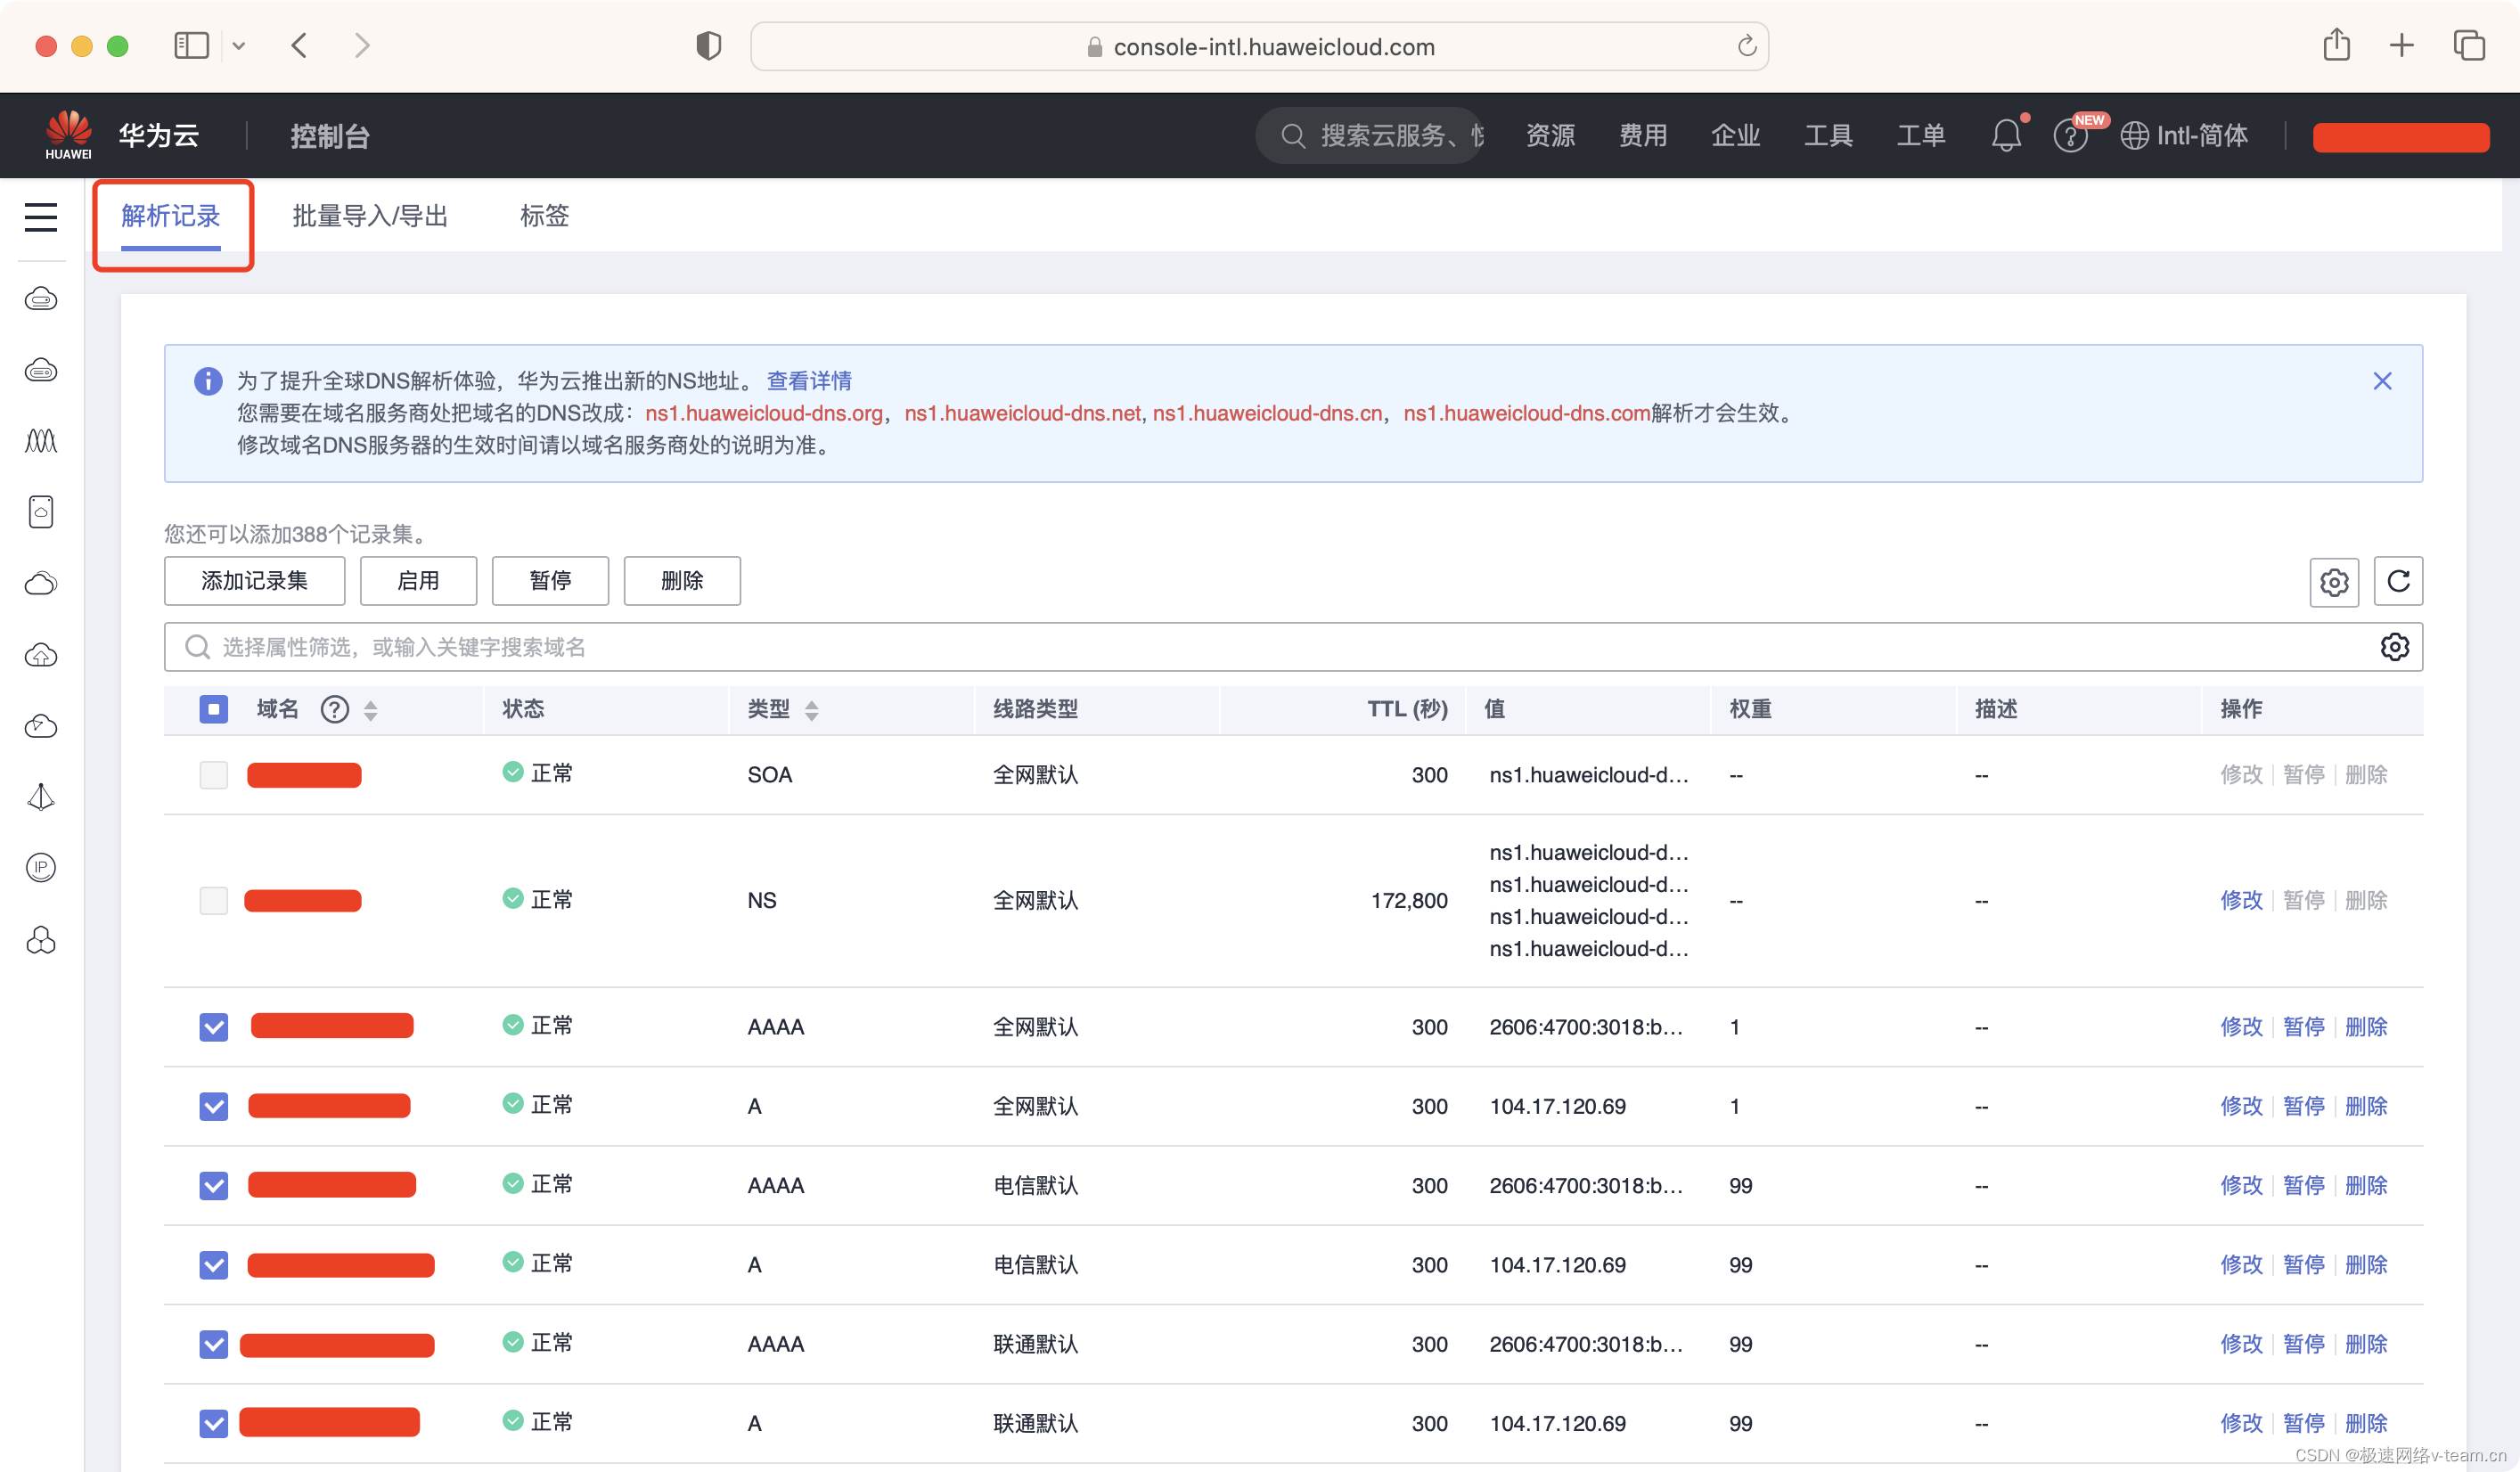This screenshot has width=2520, height=1472.
Task: Open the 标签 tab
Action: tap(544, 216)
